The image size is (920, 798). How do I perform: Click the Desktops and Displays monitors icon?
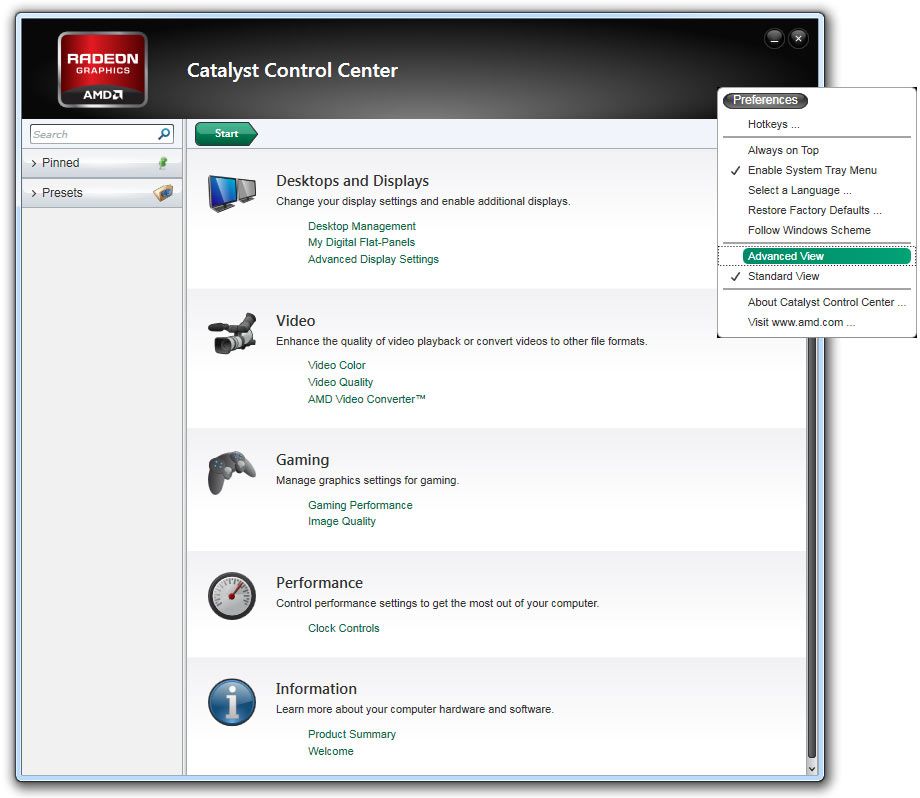(232, 193)
